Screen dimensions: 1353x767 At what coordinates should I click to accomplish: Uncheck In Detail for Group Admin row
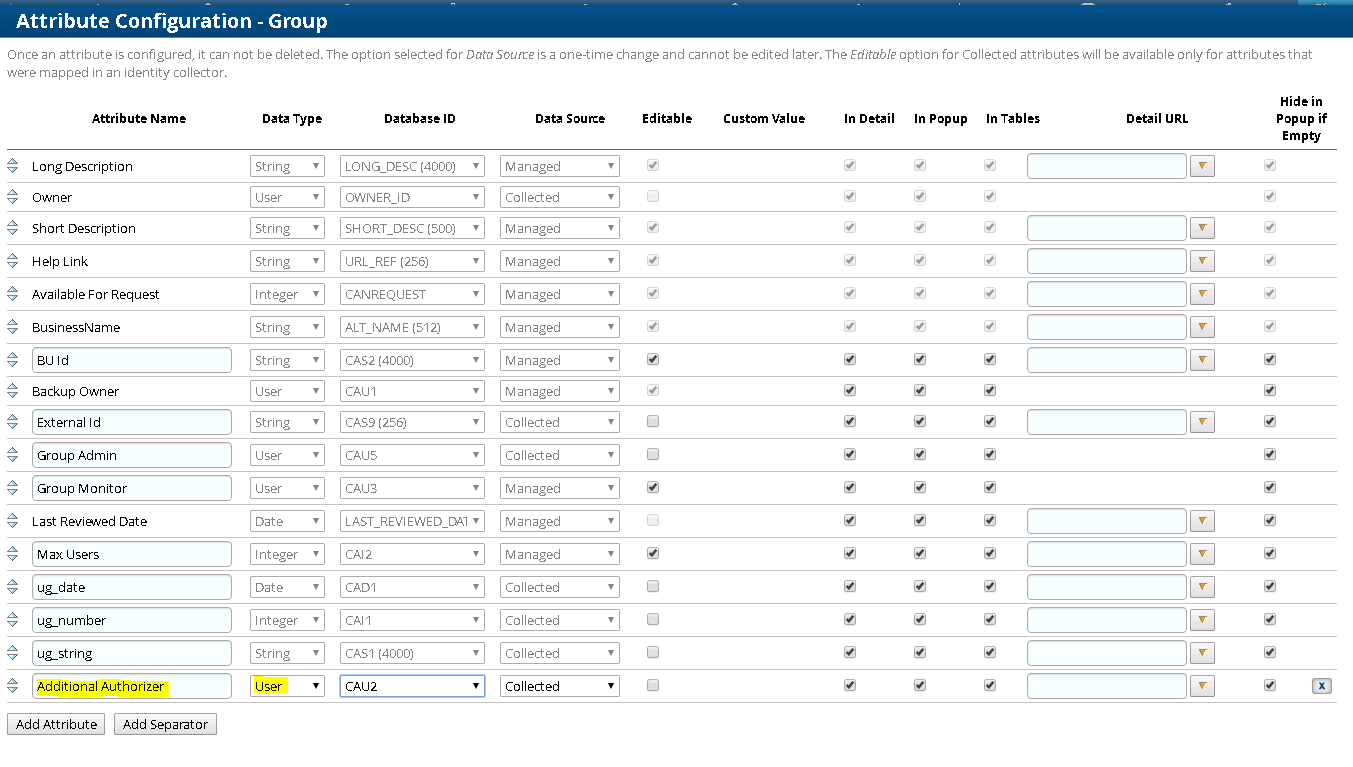click(850, 455)
